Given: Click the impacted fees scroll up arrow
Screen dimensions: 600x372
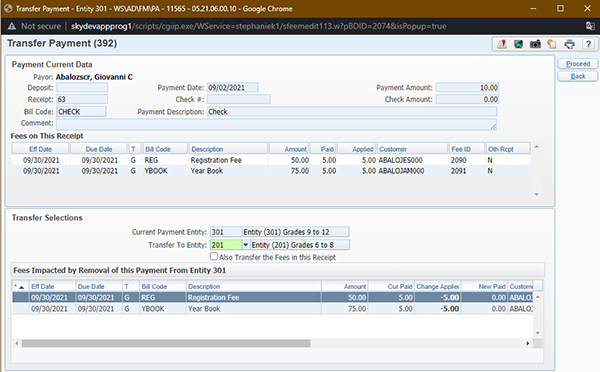Looking at the screenshot, I should click(538, 297).
